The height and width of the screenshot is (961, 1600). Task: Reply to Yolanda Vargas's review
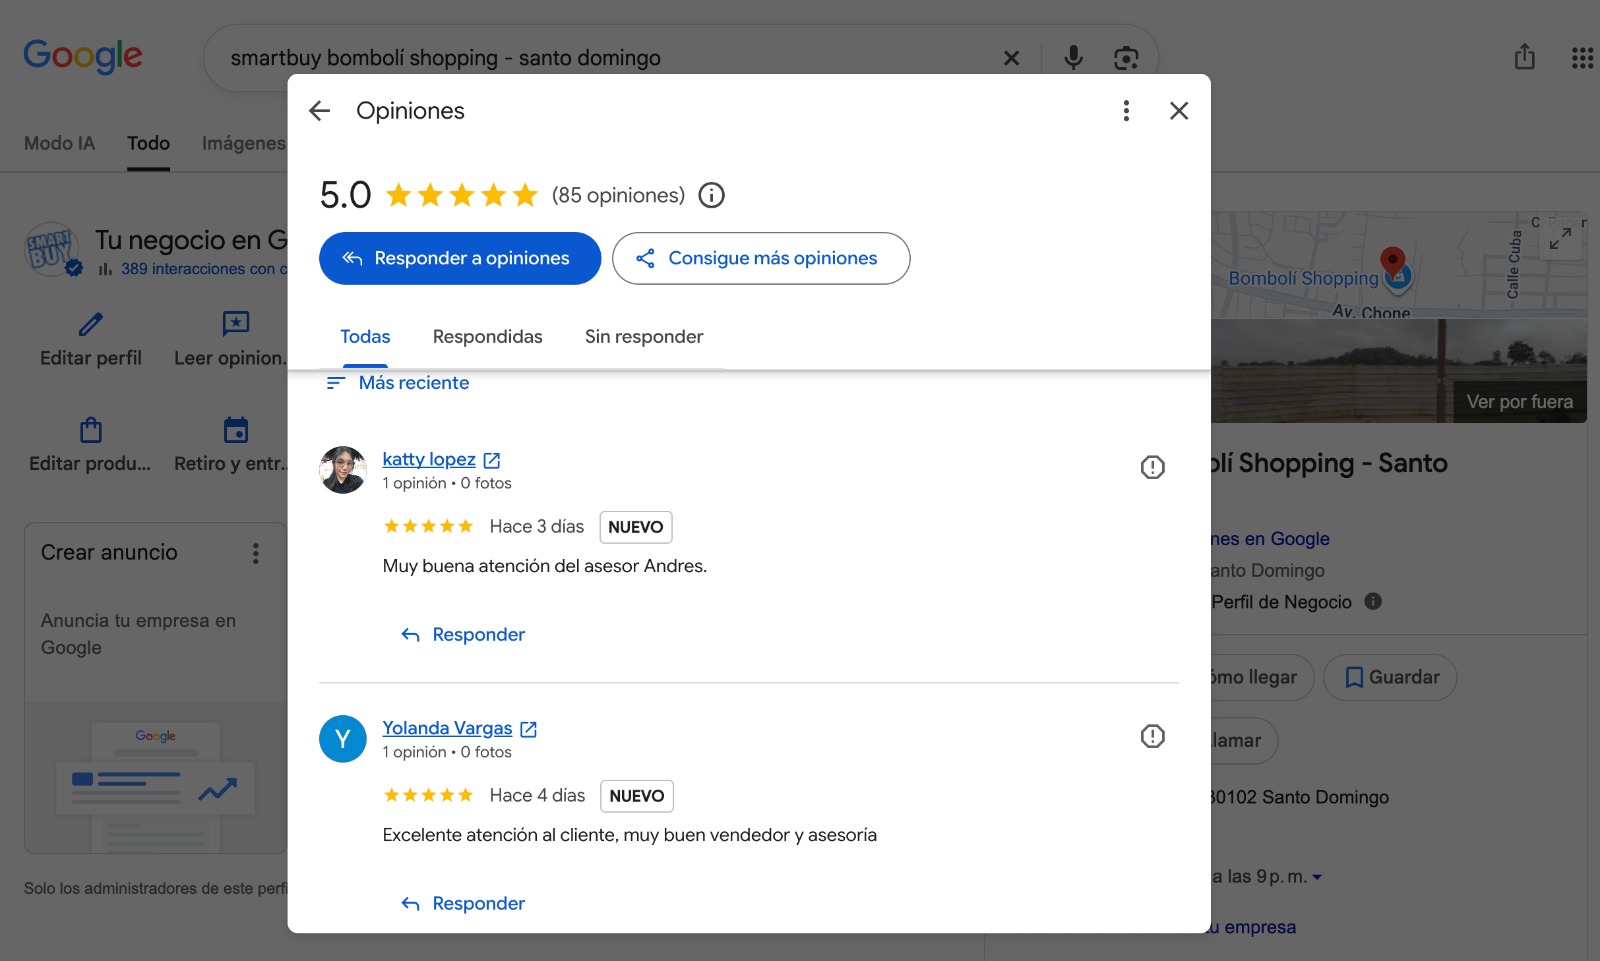[x=463, y=904]
